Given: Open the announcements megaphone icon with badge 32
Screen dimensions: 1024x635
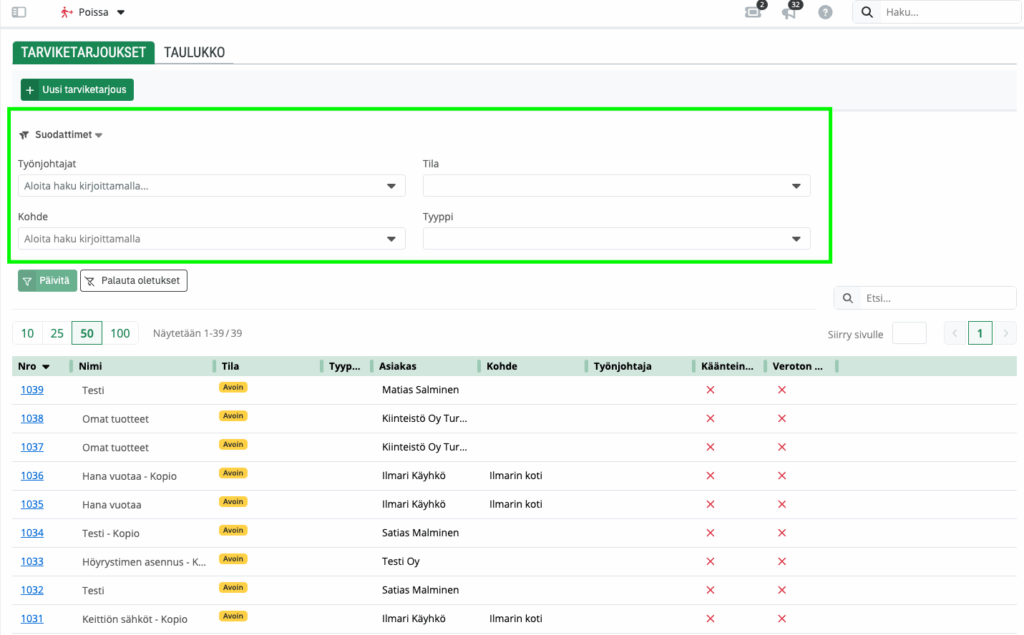Looking at the screenshot, I should click(789, 12).
